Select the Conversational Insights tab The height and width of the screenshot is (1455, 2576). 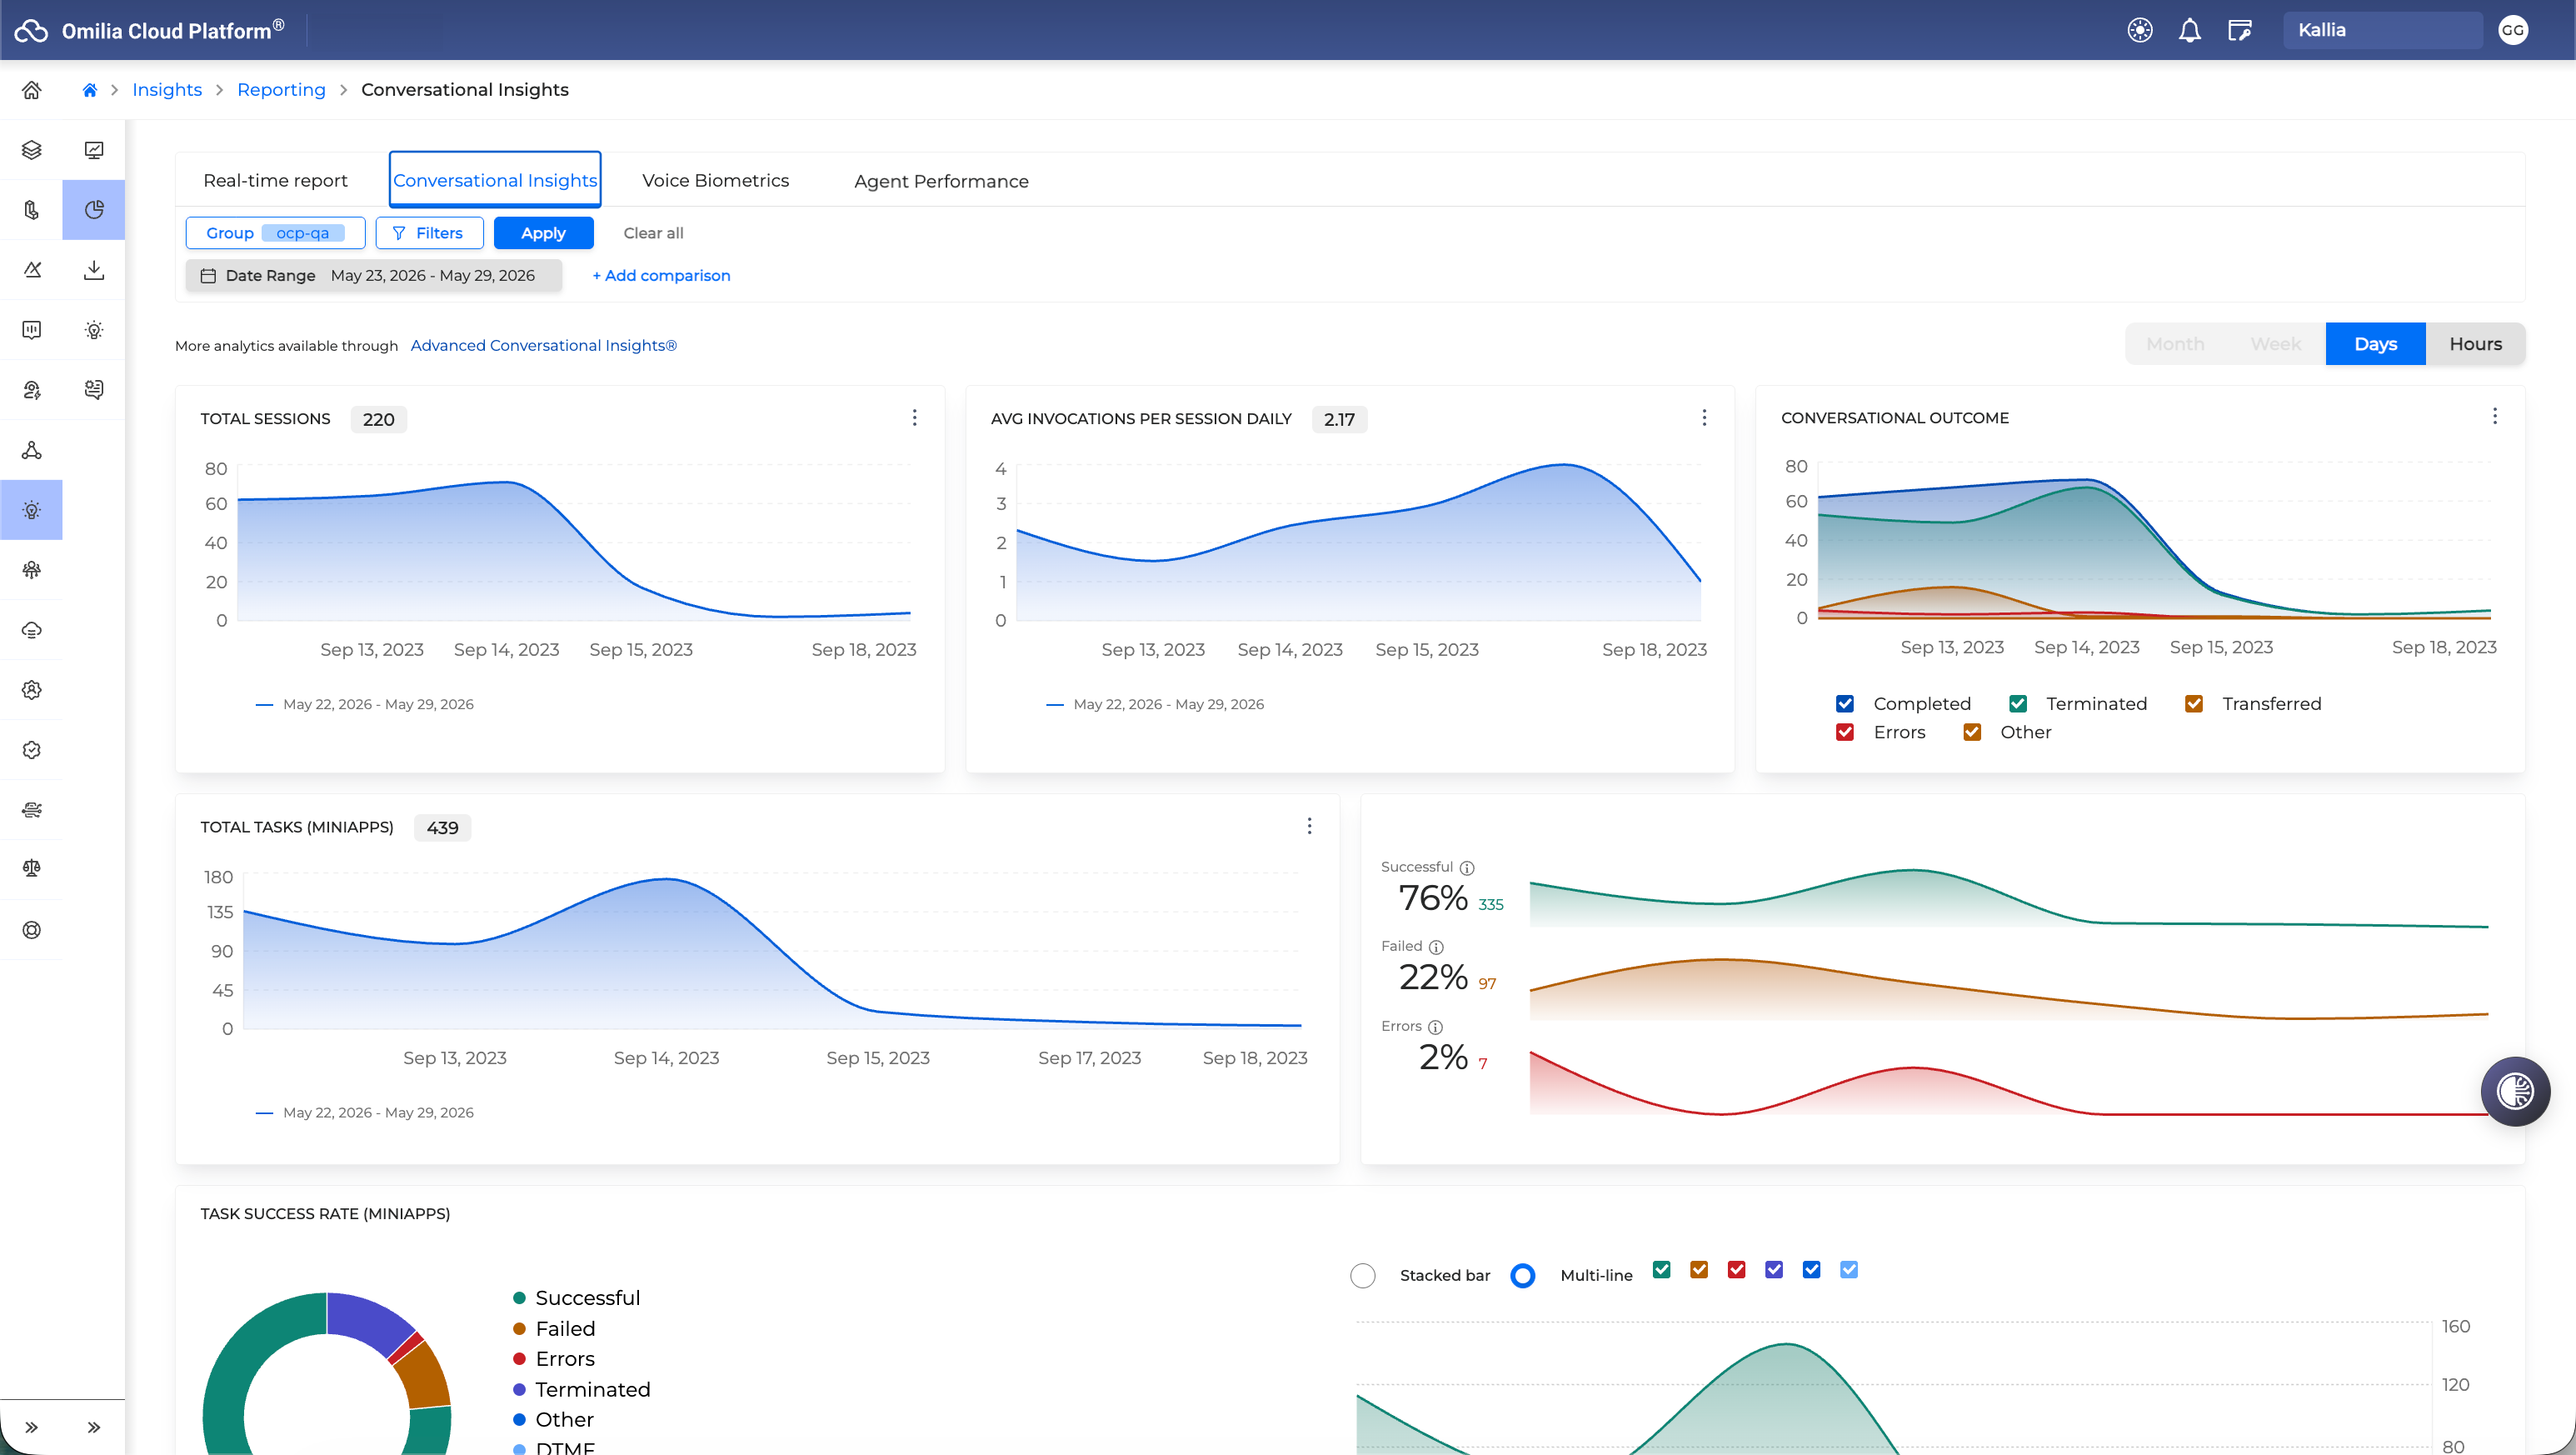coord(495,180)
